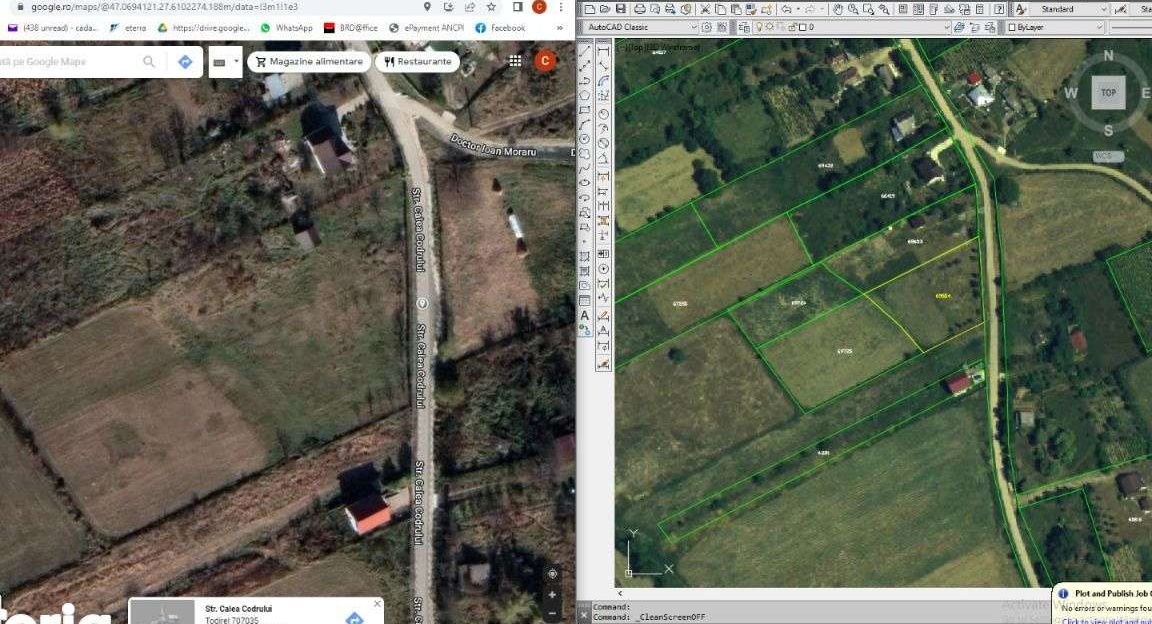Toggle Chrome side panel icon
The height and width of the screenshot is (624, 1152).
coord(517,7)
